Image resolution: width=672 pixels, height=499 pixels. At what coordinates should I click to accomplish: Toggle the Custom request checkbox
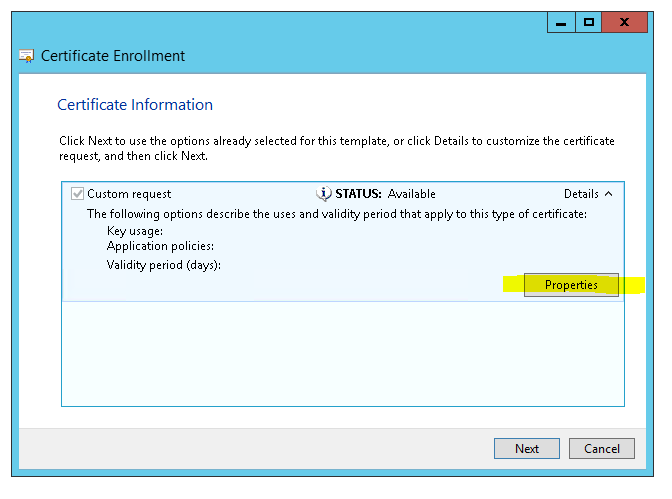78,194
